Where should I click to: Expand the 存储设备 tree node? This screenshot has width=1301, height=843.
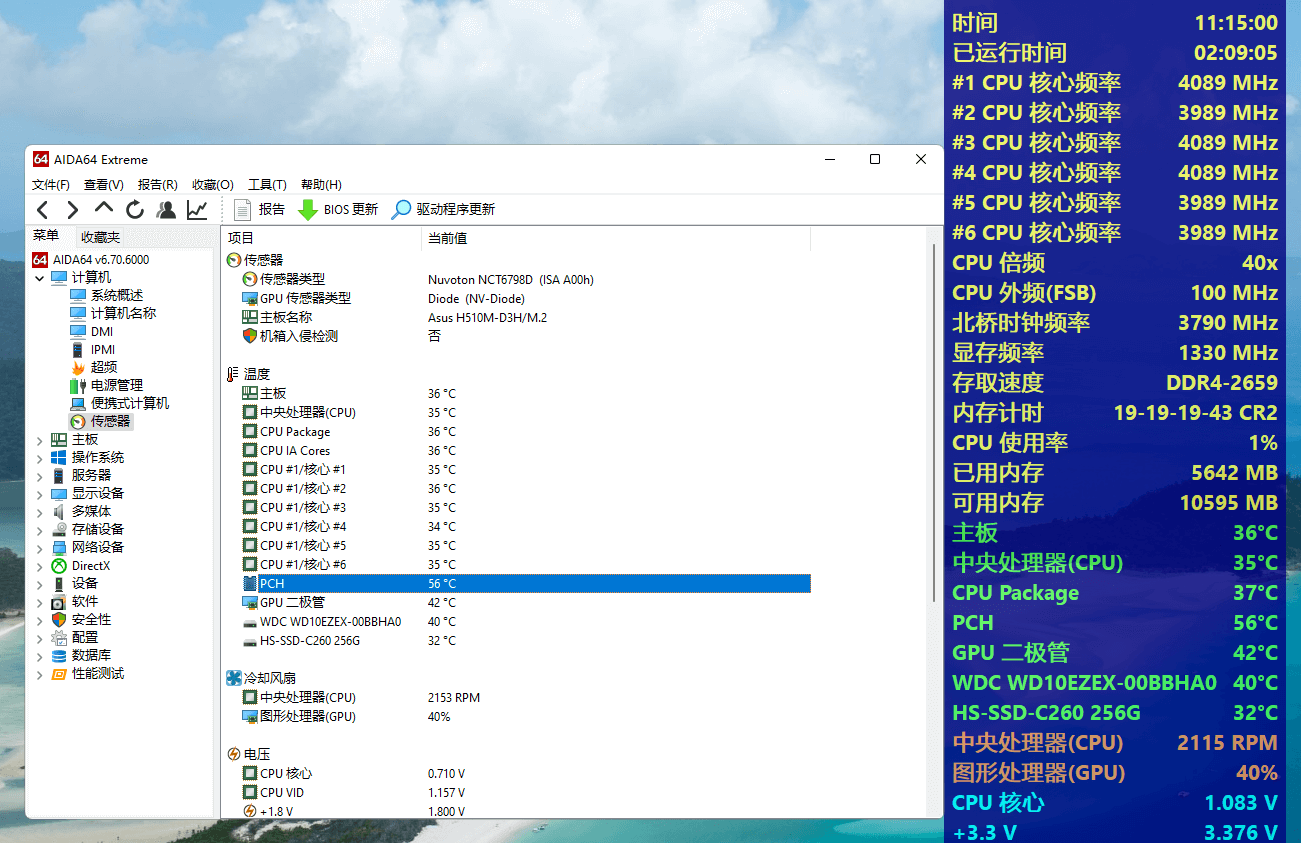point(40,530)
